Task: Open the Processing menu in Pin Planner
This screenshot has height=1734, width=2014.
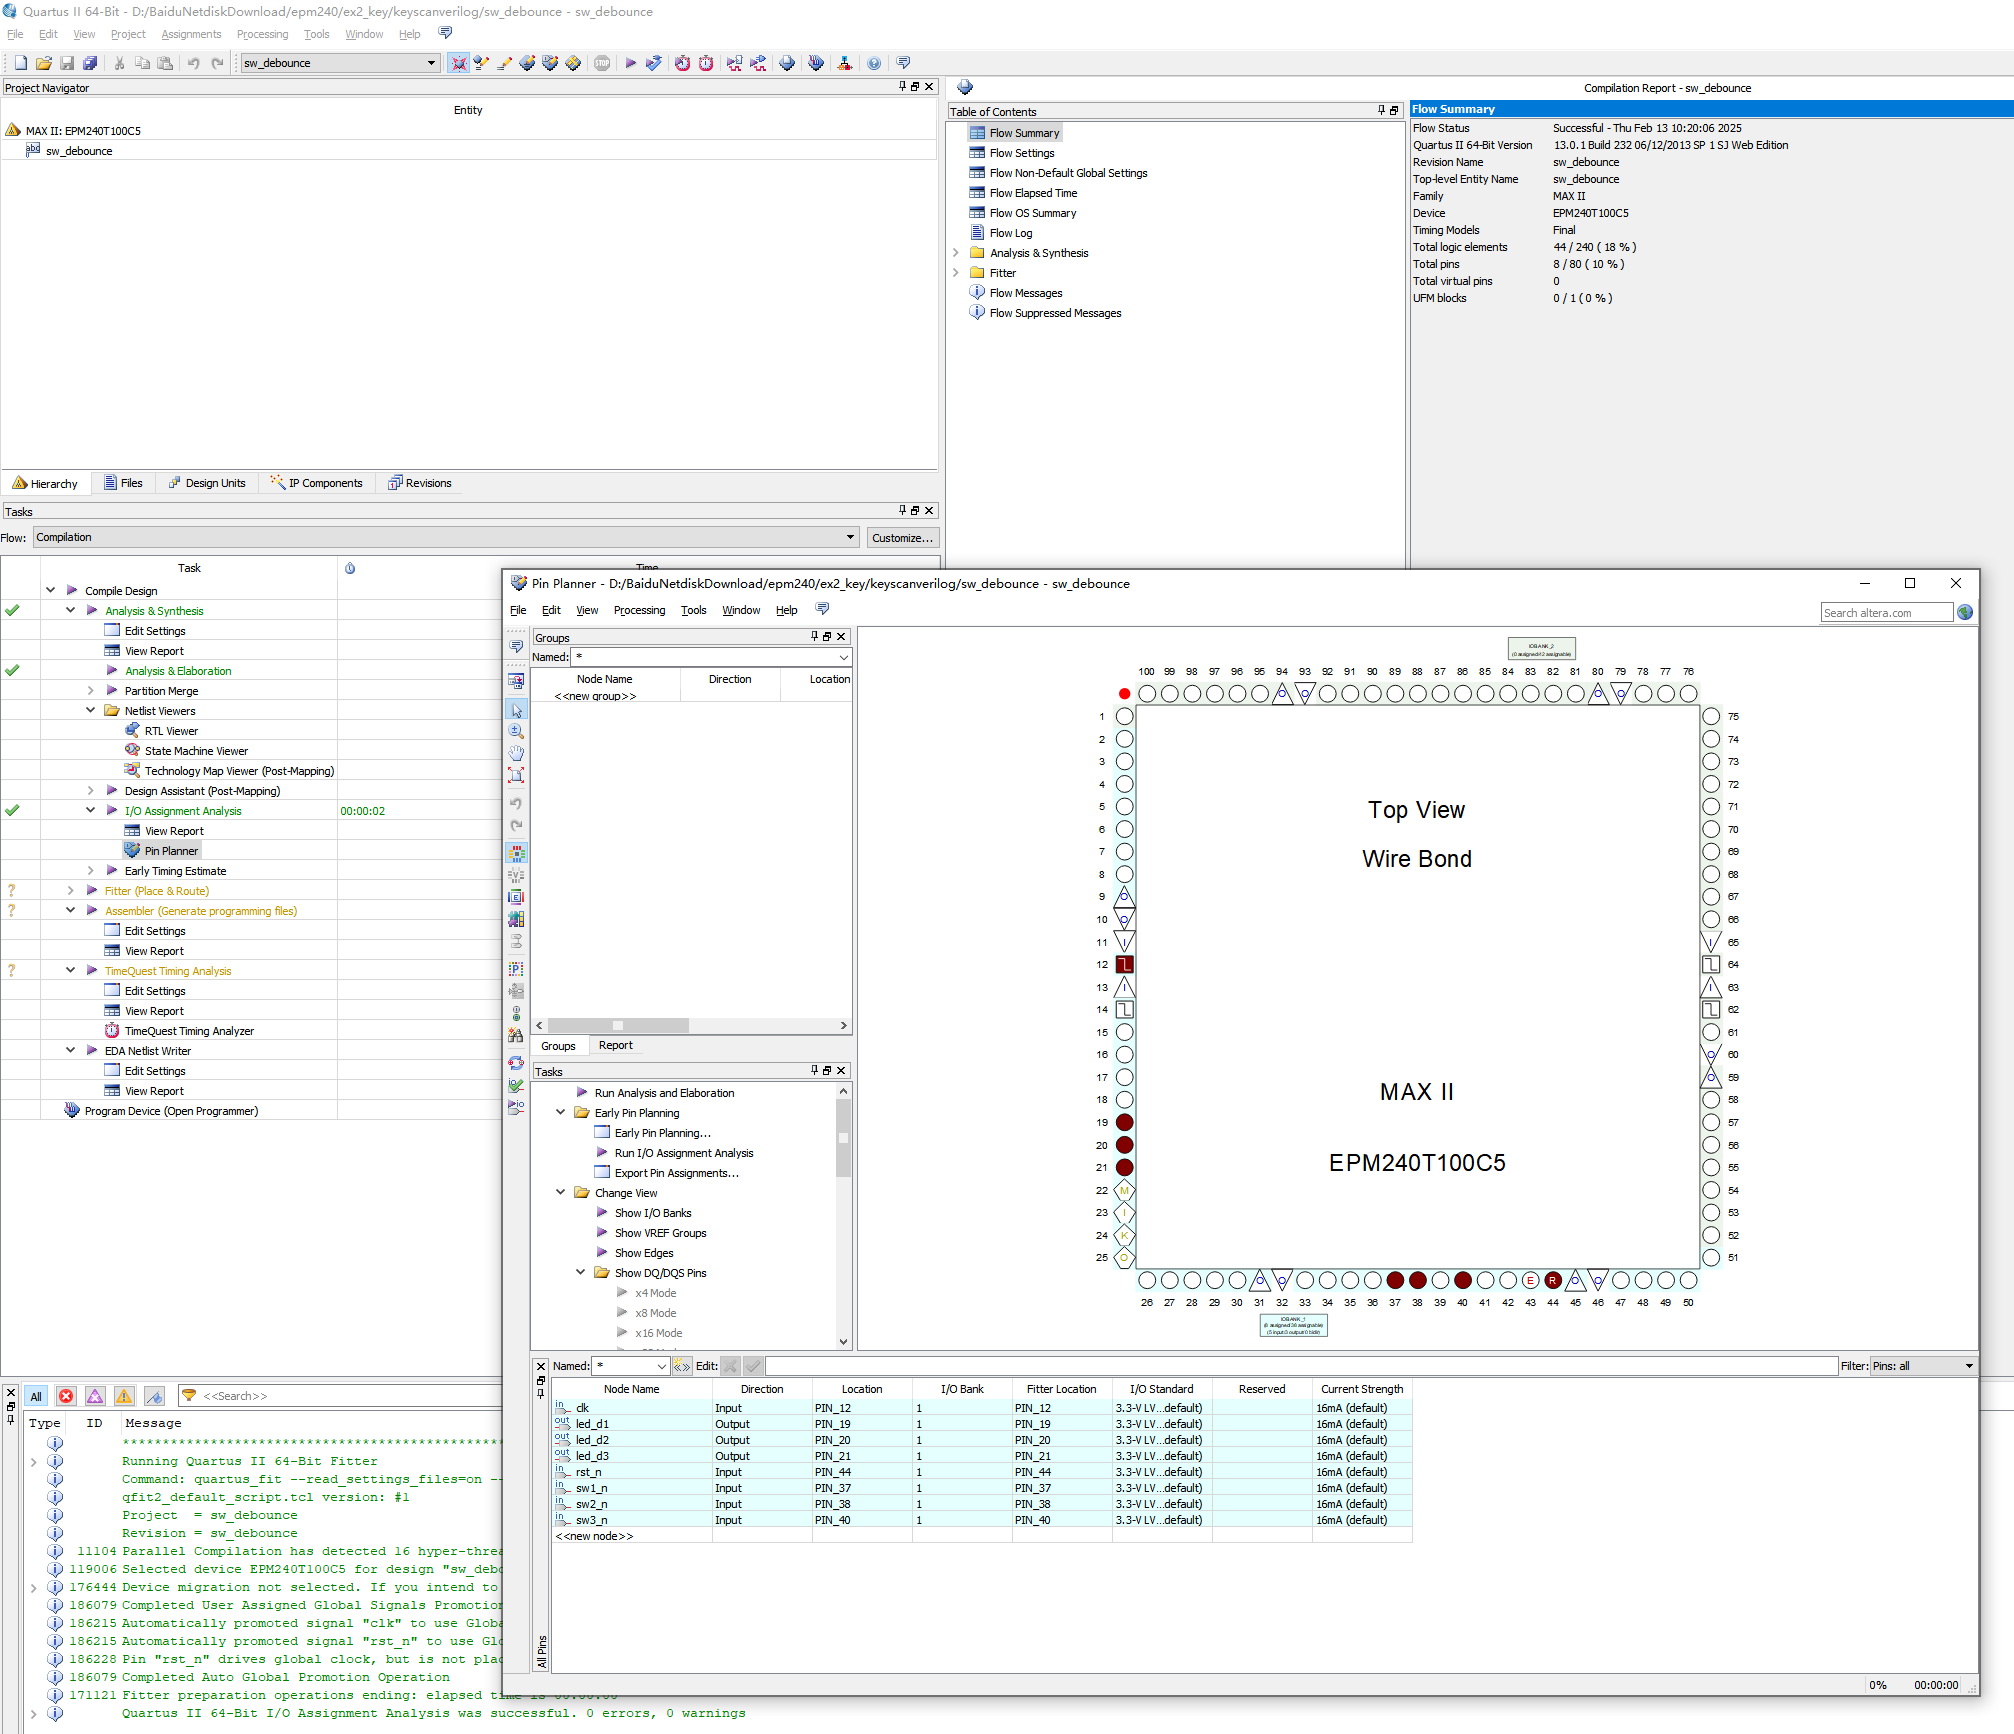Action: [x=639, y=610]
